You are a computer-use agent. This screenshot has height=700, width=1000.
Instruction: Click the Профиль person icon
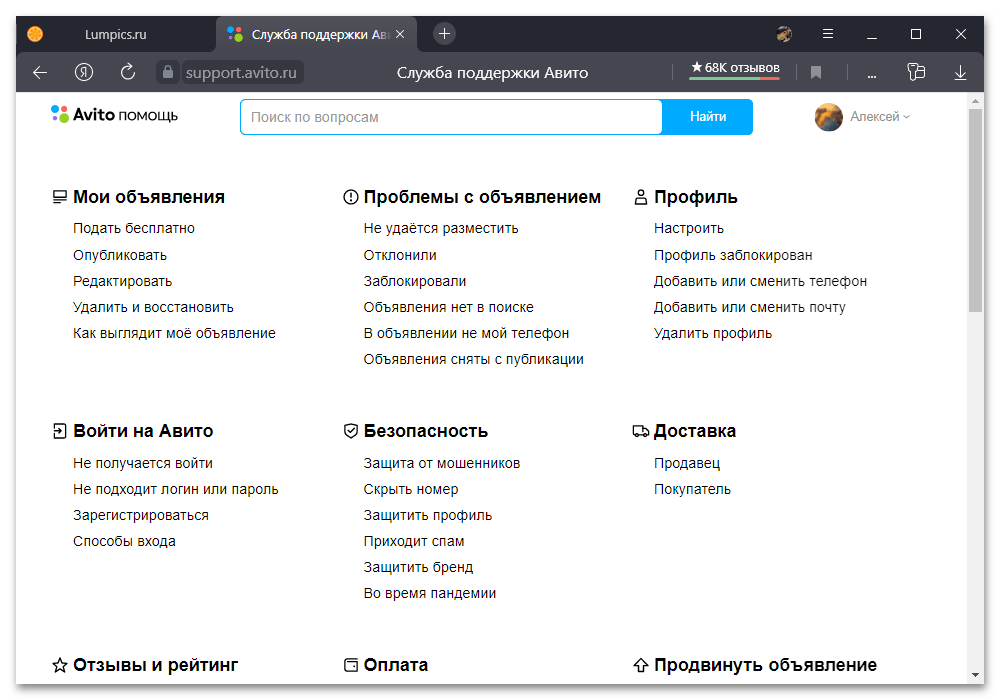[640, 197]
